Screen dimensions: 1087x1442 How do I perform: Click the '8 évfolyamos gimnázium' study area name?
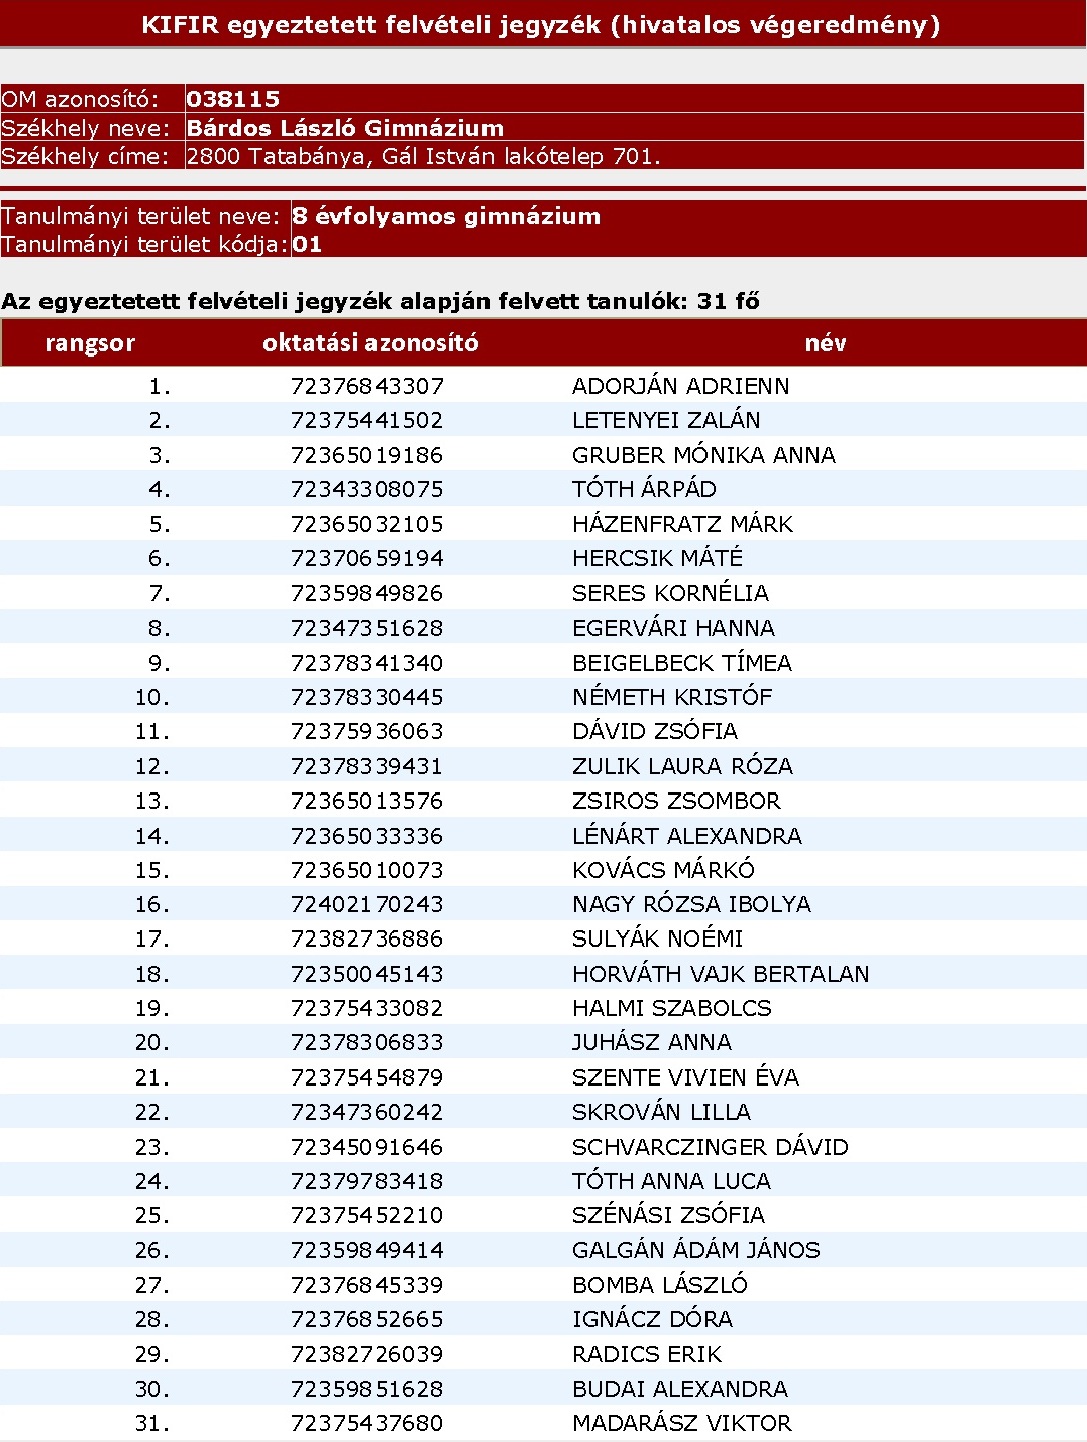(x=446, y=216)
